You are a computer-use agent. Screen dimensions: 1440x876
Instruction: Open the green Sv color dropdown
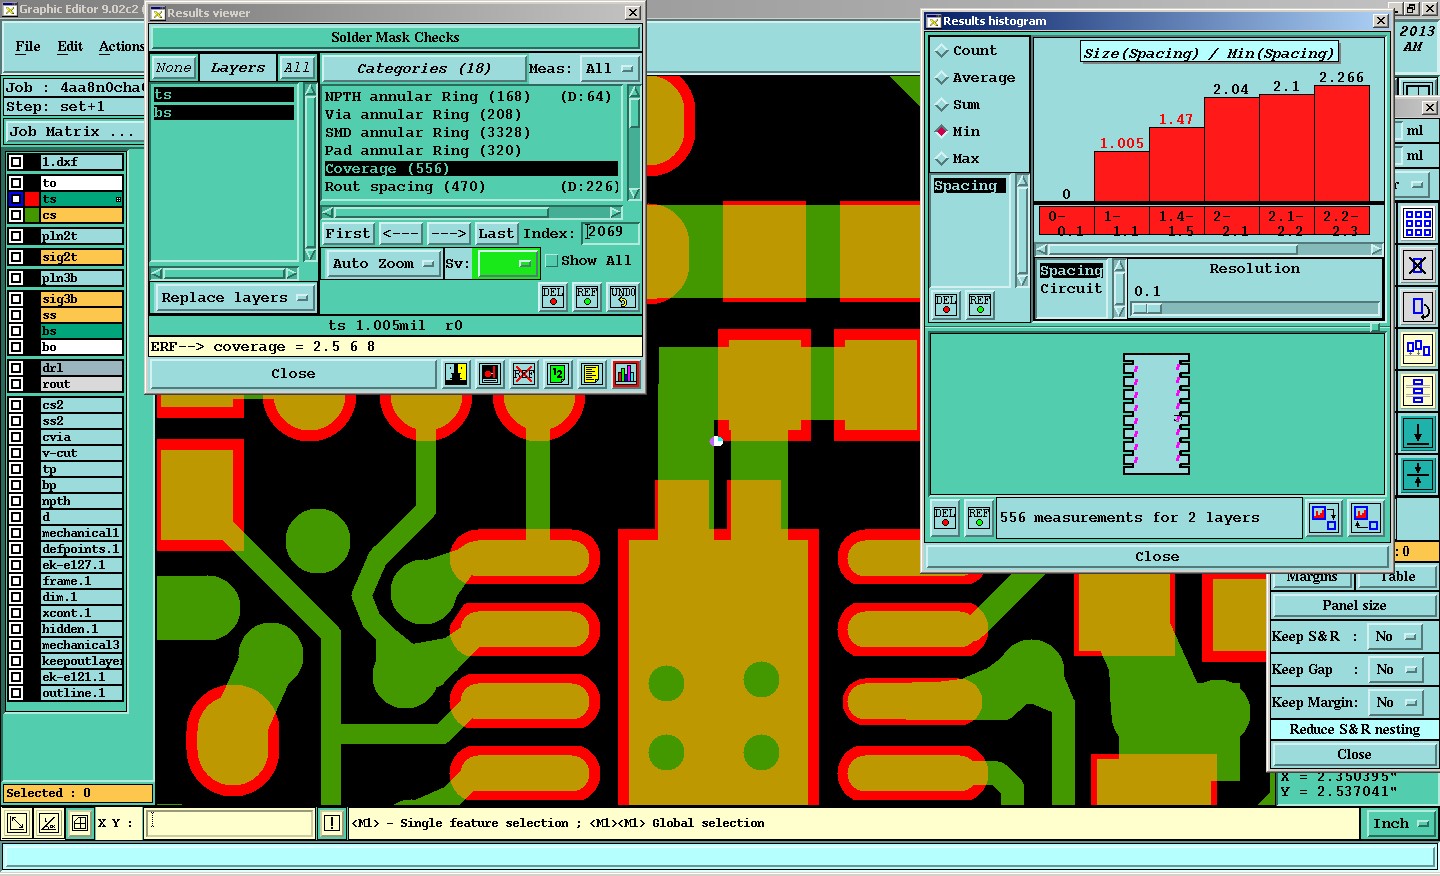click(x=507, y=264)
